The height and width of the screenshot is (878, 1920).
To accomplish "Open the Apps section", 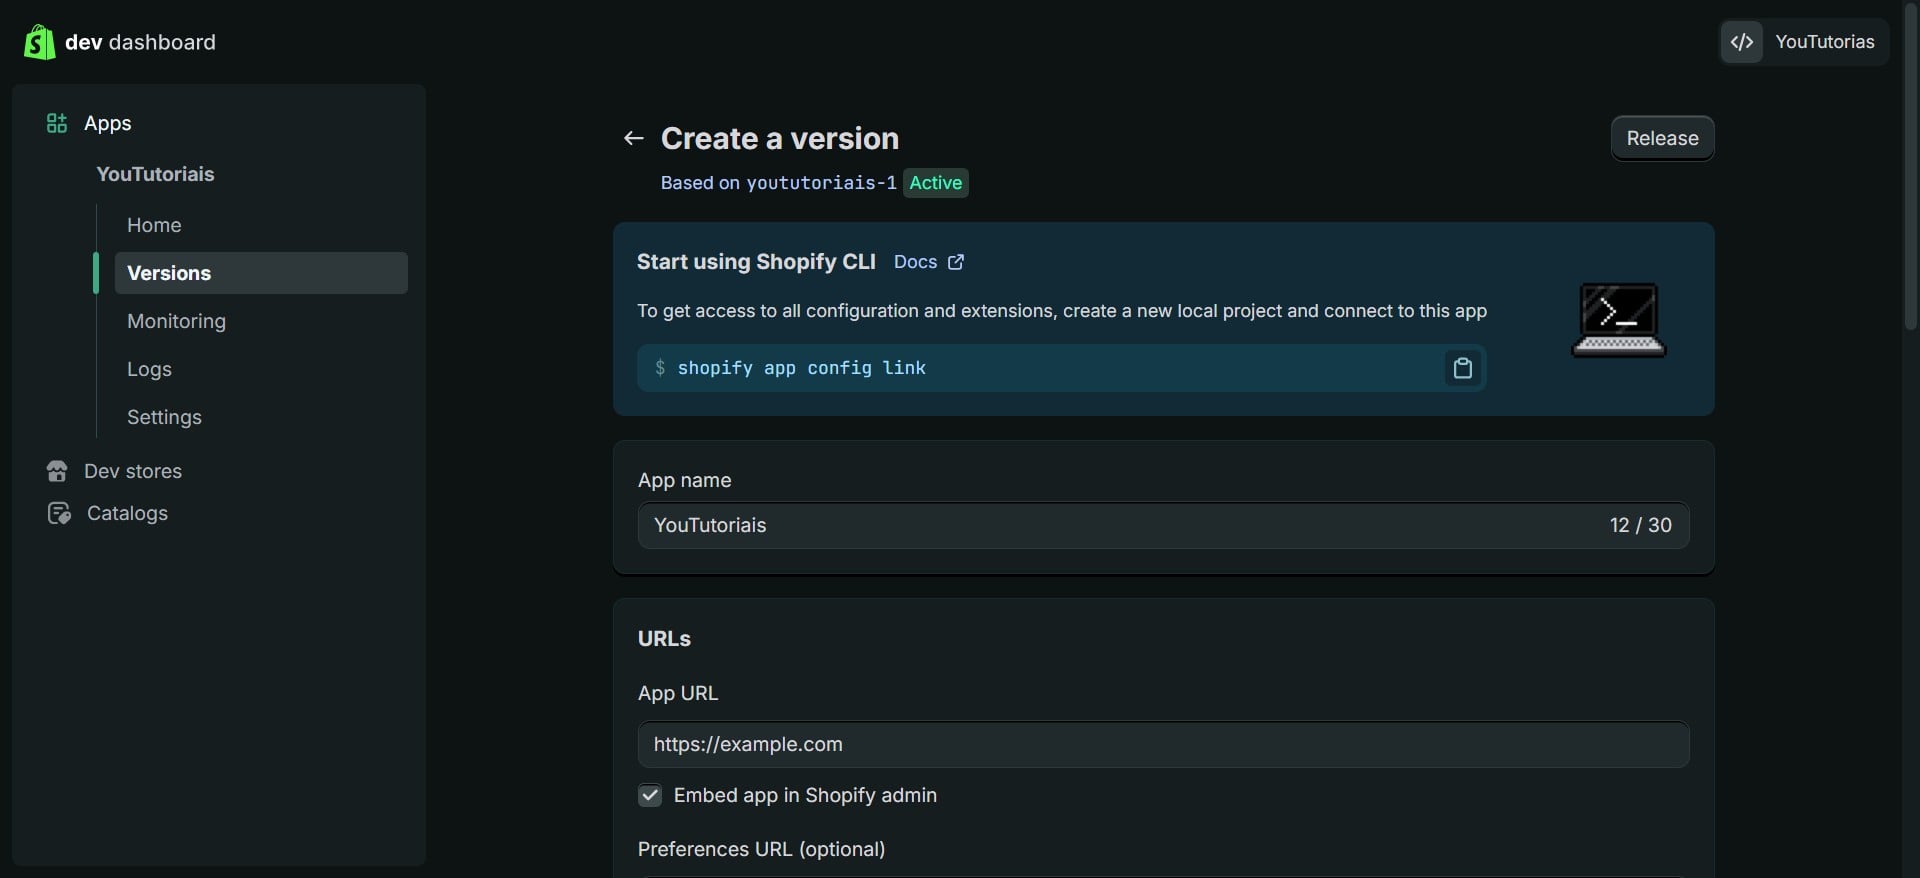I will (x=108, y=123).
